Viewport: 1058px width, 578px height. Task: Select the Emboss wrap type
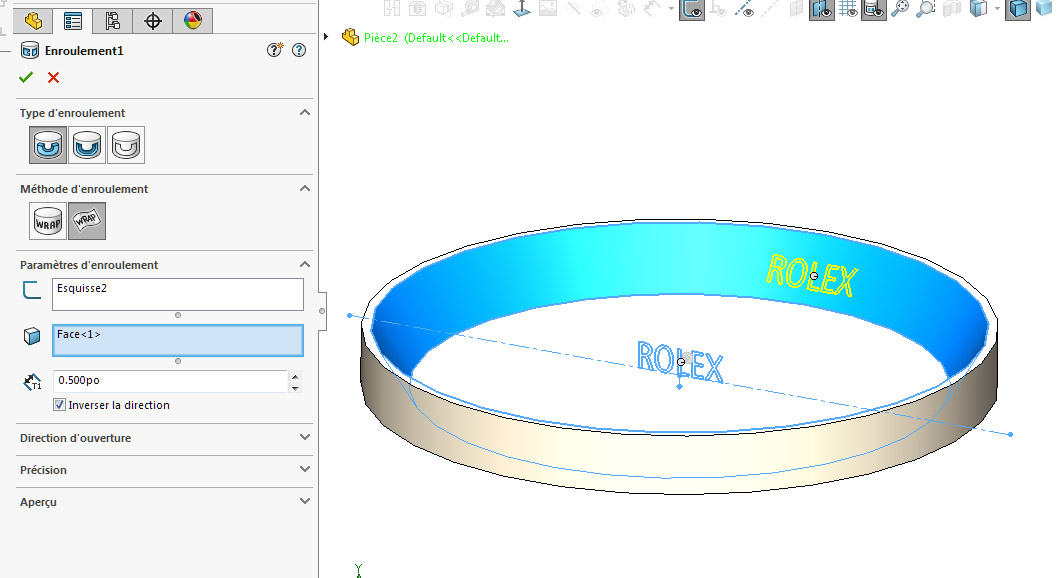click(48, 145)
